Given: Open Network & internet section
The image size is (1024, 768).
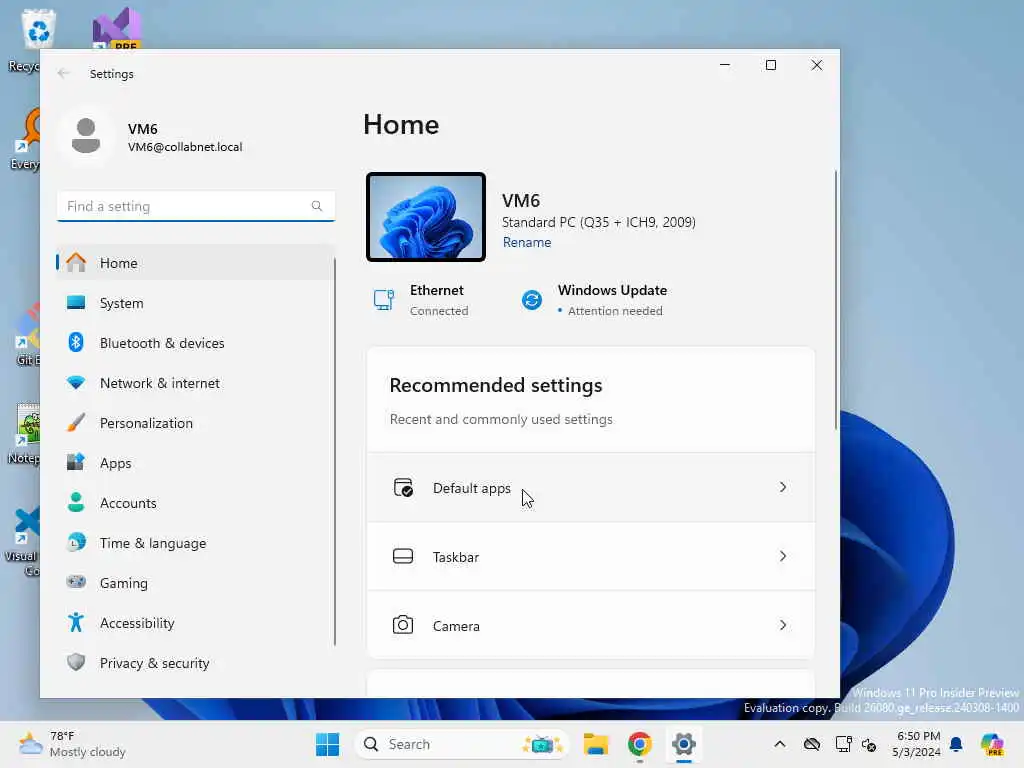Looking at the screenshot, I should (195, 383).
